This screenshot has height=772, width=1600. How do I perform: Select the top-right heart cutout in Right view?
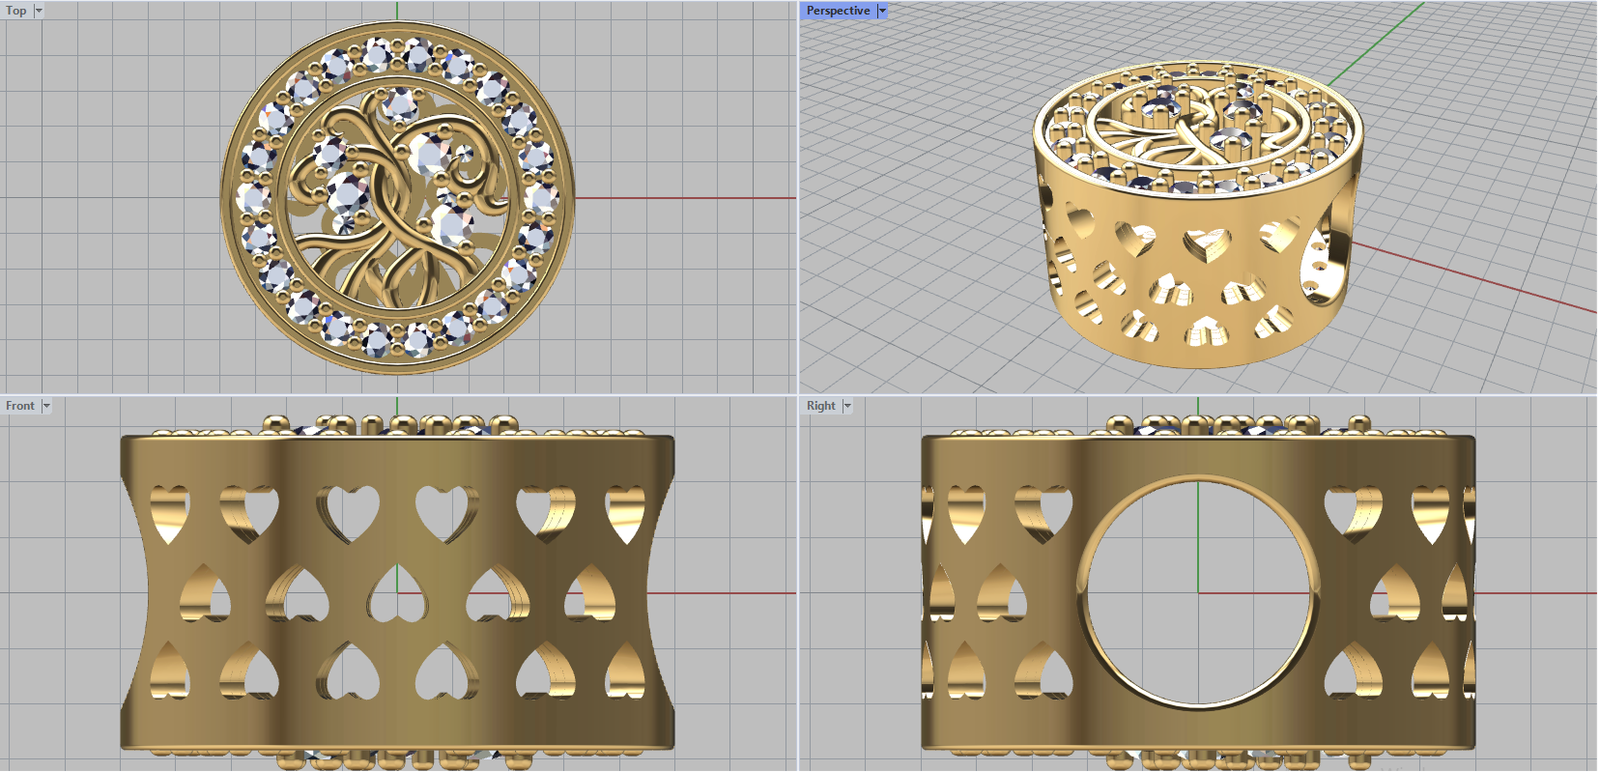[1430, 512]
